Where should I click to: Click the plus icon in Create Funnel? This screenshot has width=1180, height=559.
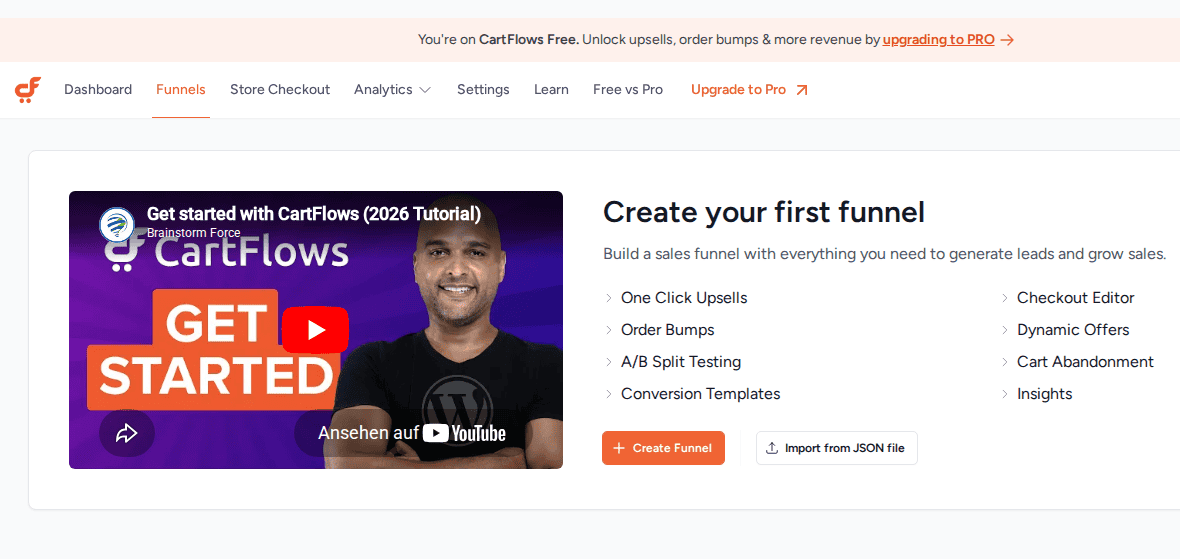(619, 448)
